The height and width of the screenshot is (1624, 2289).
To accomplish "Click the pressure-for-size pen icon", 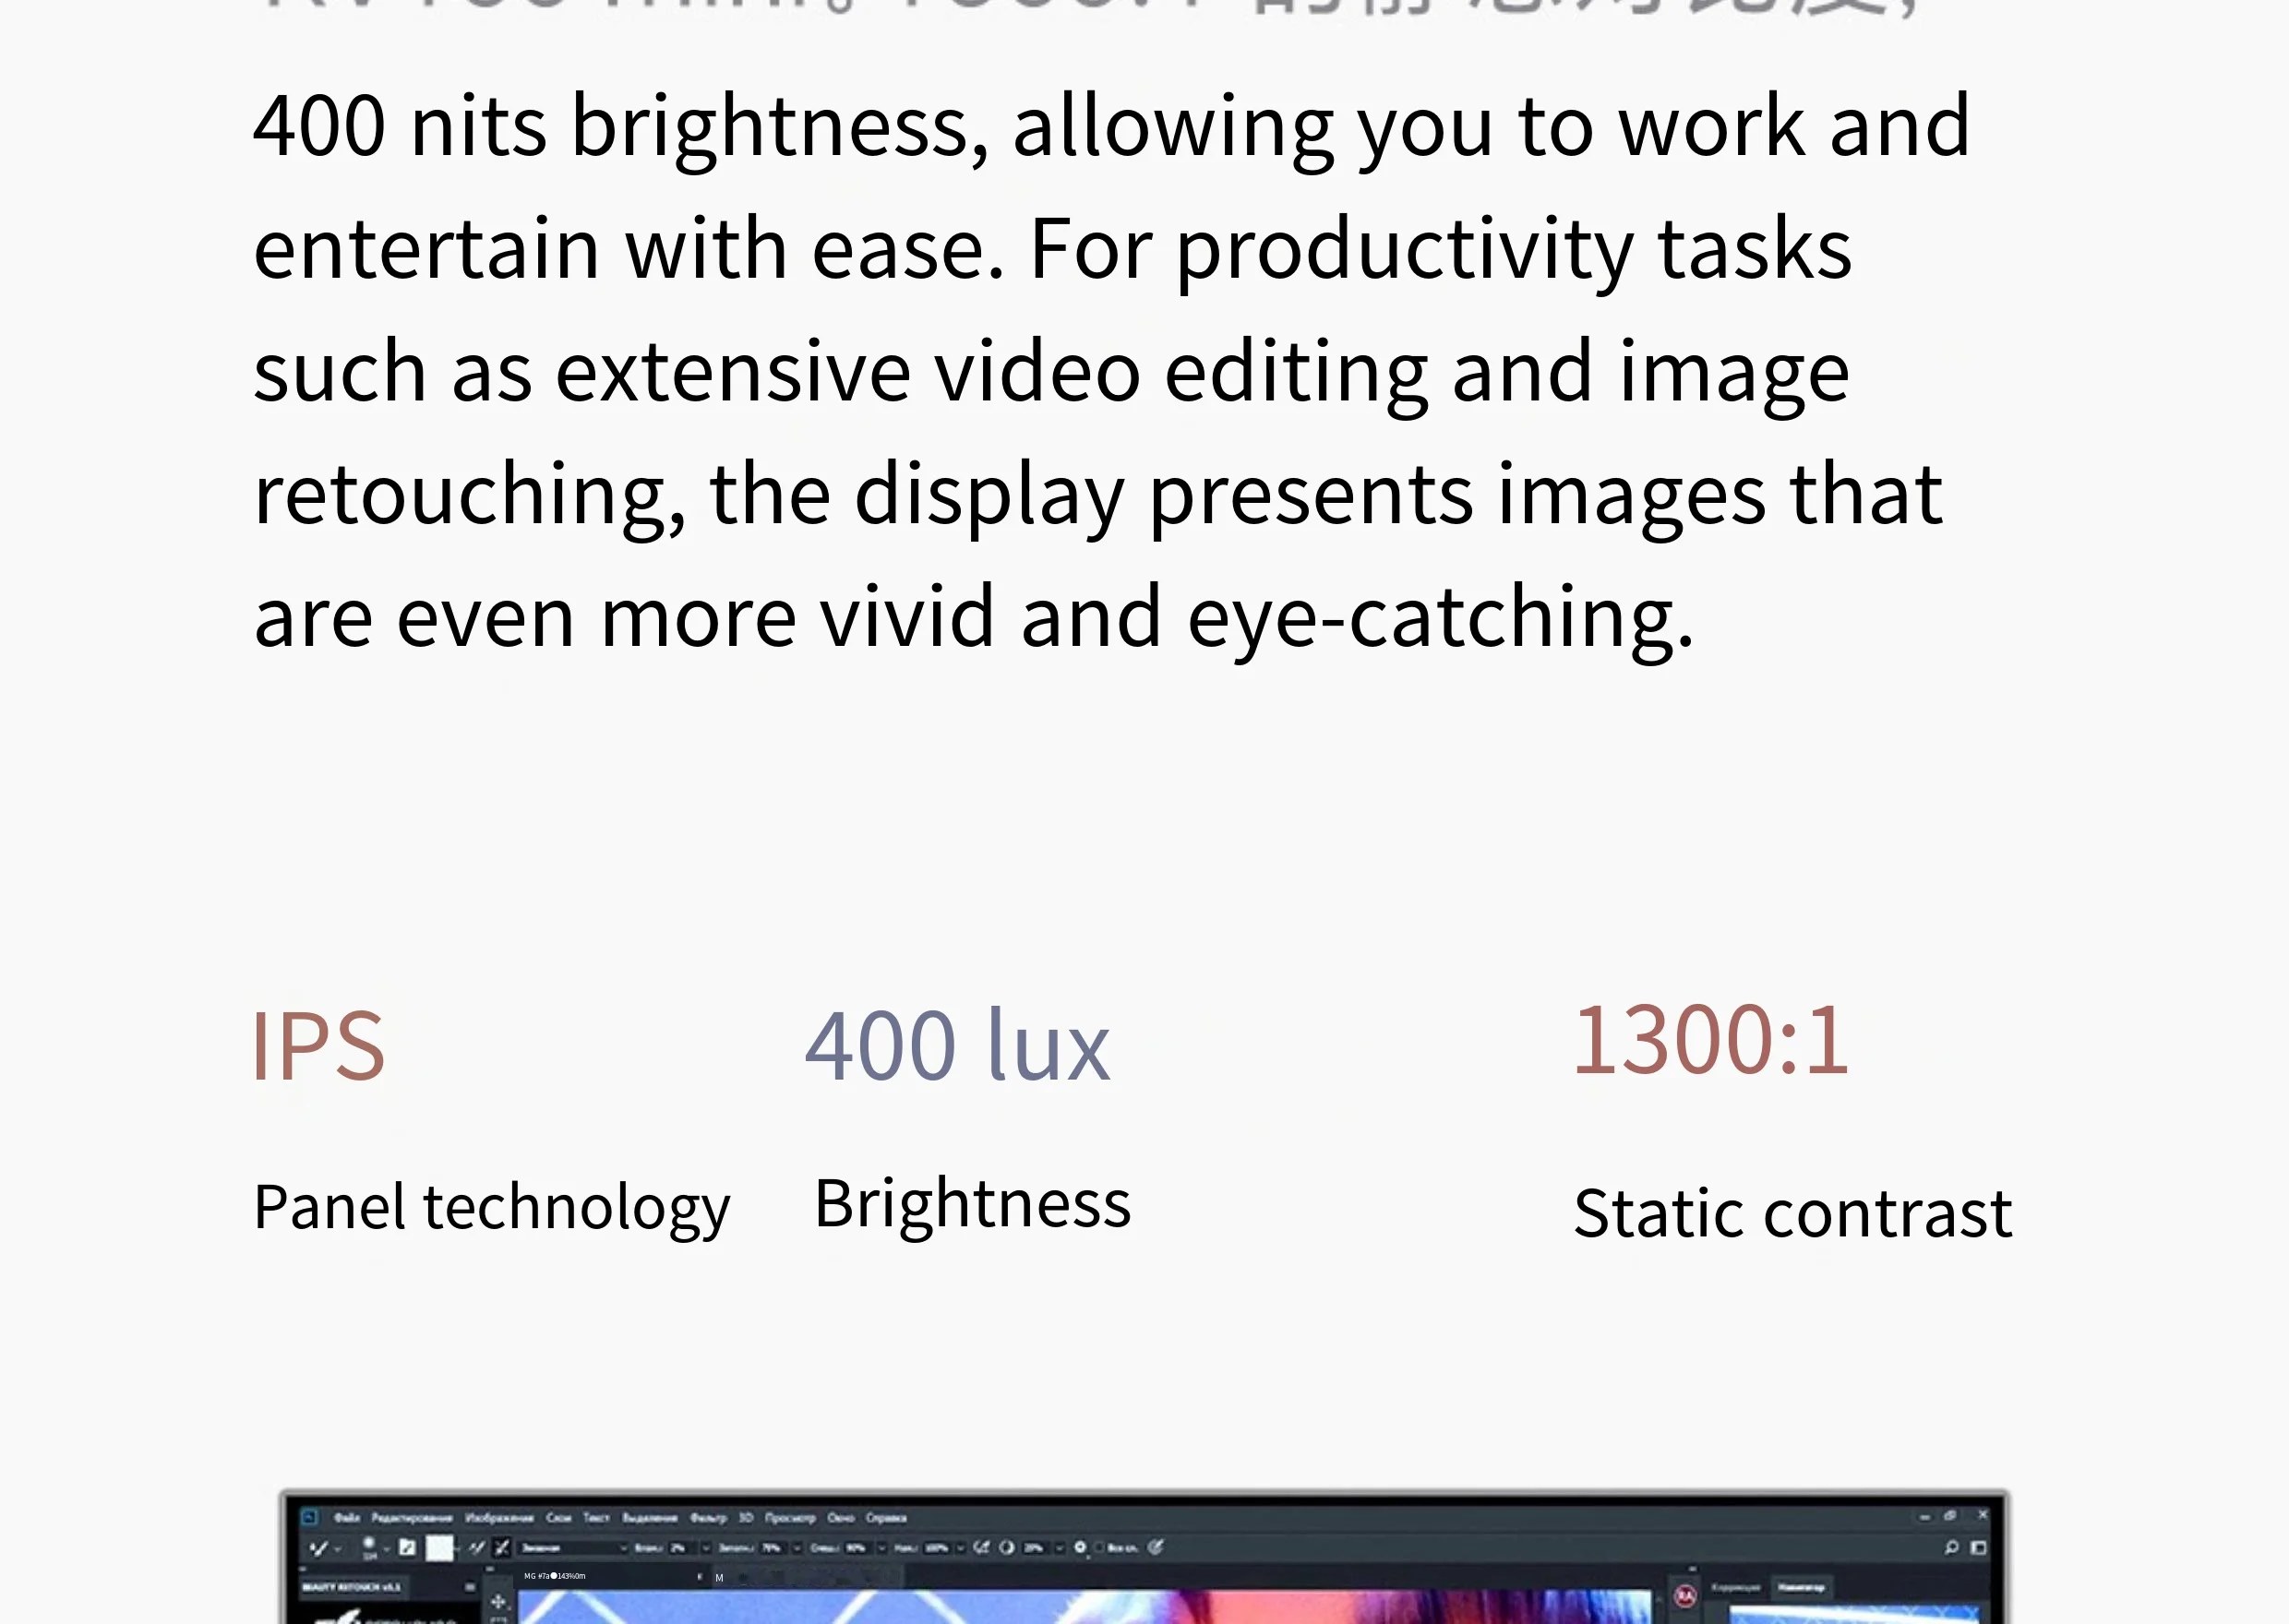I will [1155, 1548].
